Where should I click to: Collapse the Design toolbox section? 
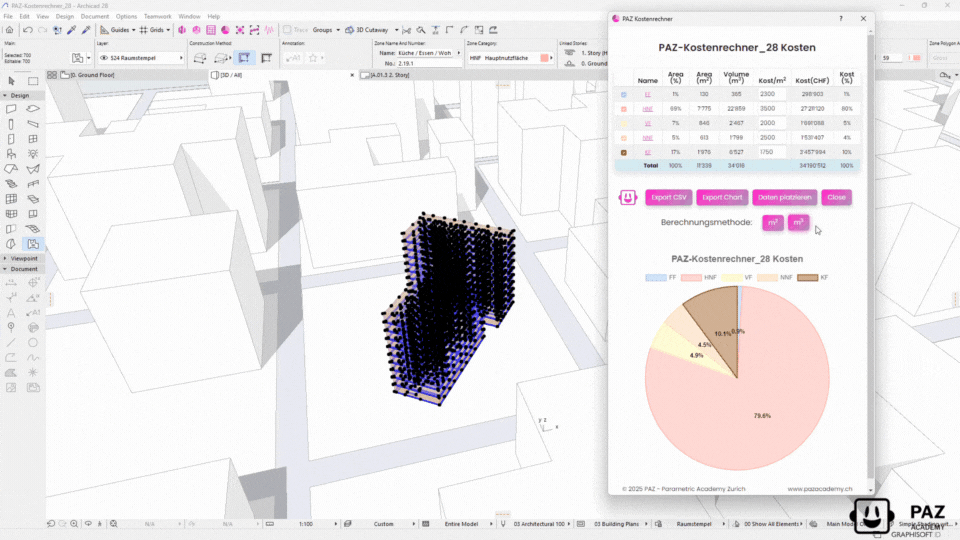[x=5, y=96]
